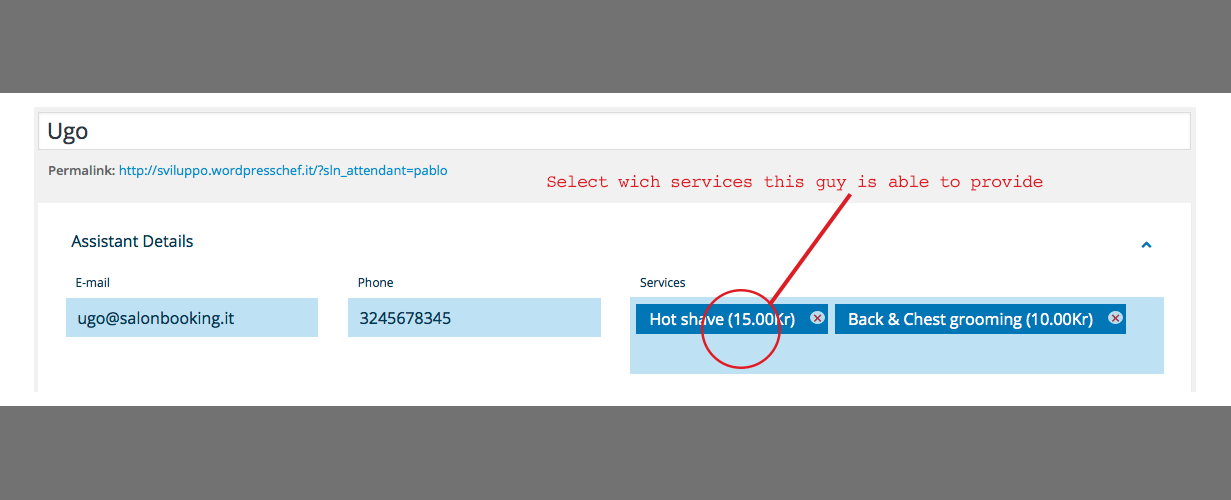
Task: Click the Phone field label
Action: tap(375, 283)
